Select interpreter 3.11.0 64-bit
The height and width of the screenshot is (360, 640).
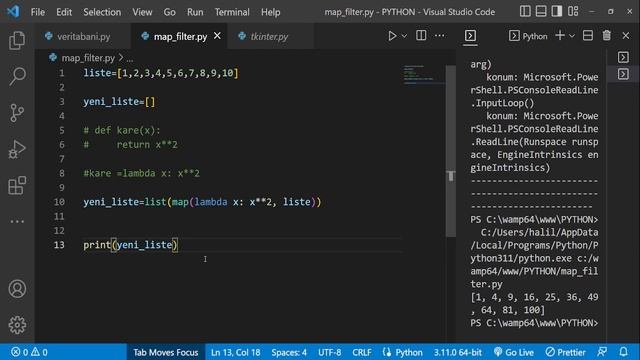[x=458, y=352]
